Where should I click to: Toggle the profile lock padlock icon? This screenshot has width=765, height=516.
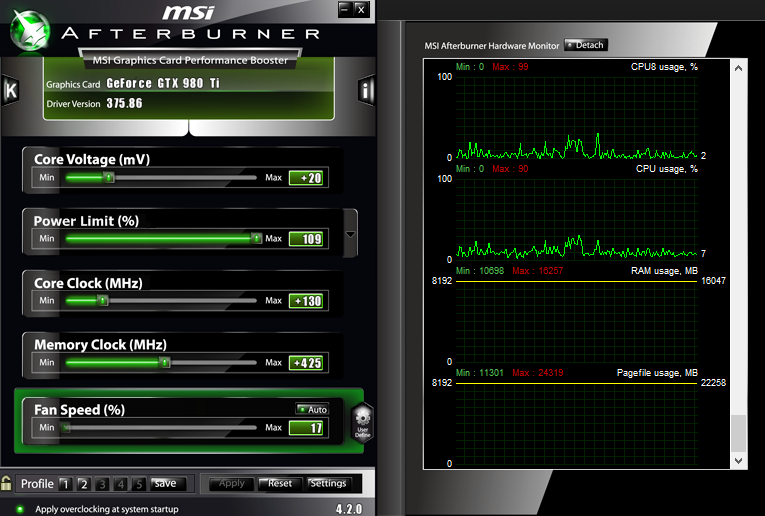click(x=6, y=483)
